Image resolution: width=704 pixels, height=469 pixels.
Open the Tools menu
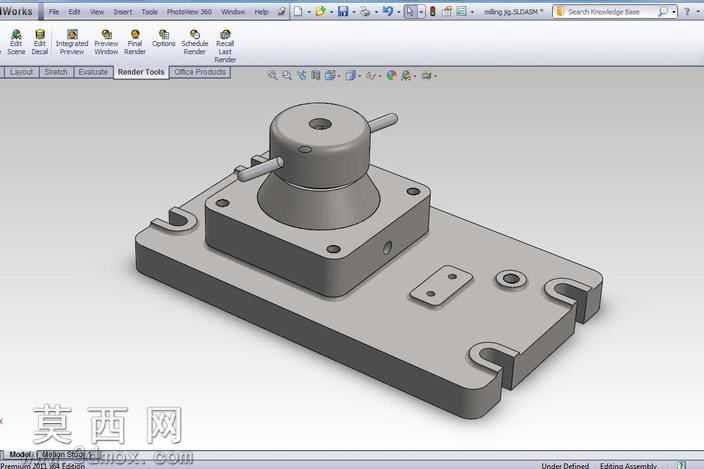point(150,12)
